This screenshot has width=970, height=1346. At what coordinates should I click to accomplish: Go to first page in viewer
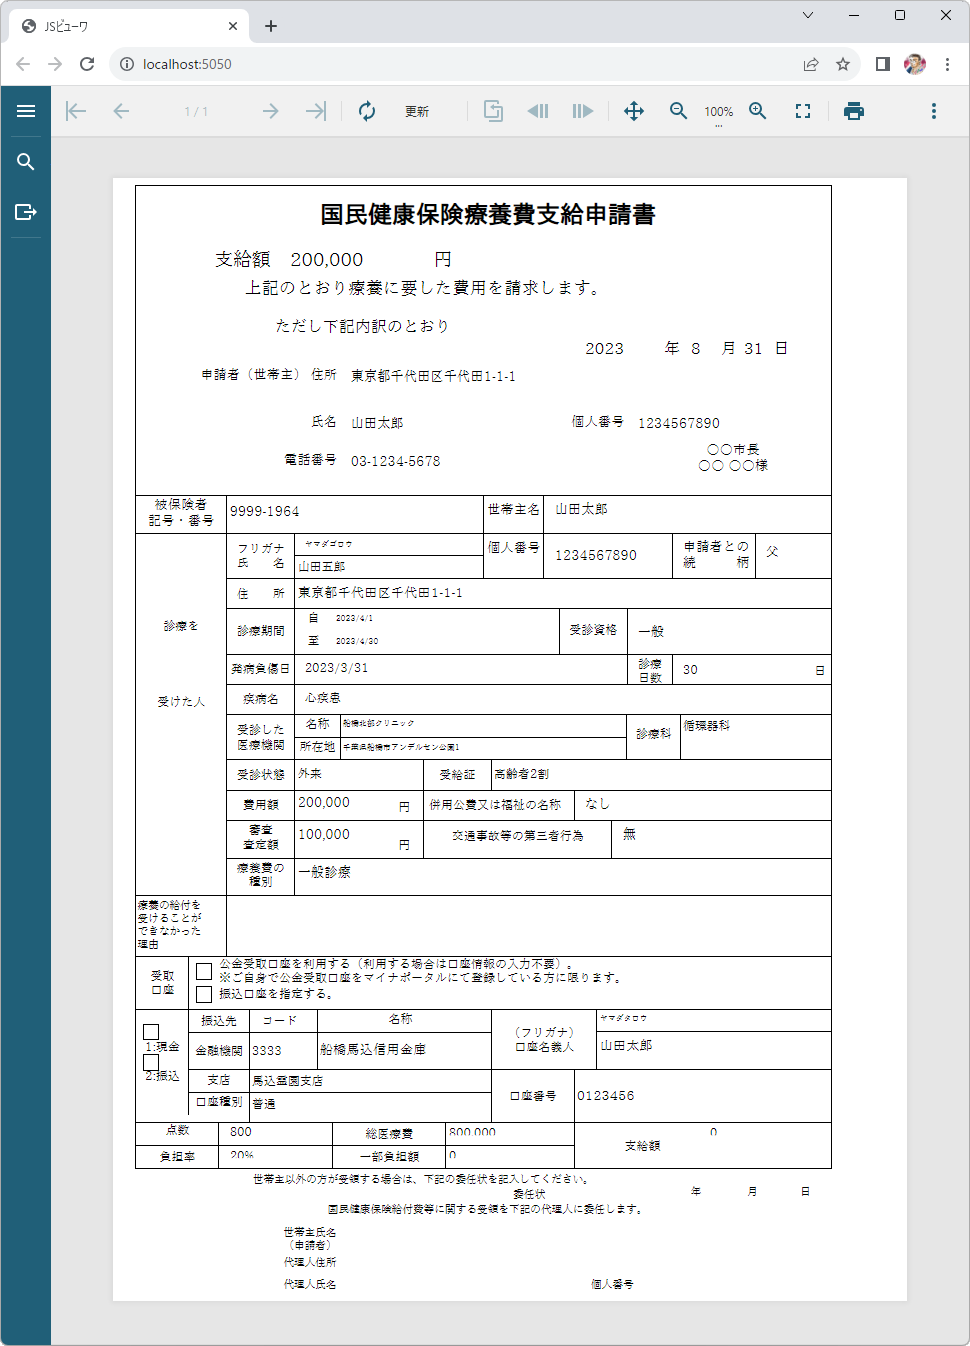[76, 111]
